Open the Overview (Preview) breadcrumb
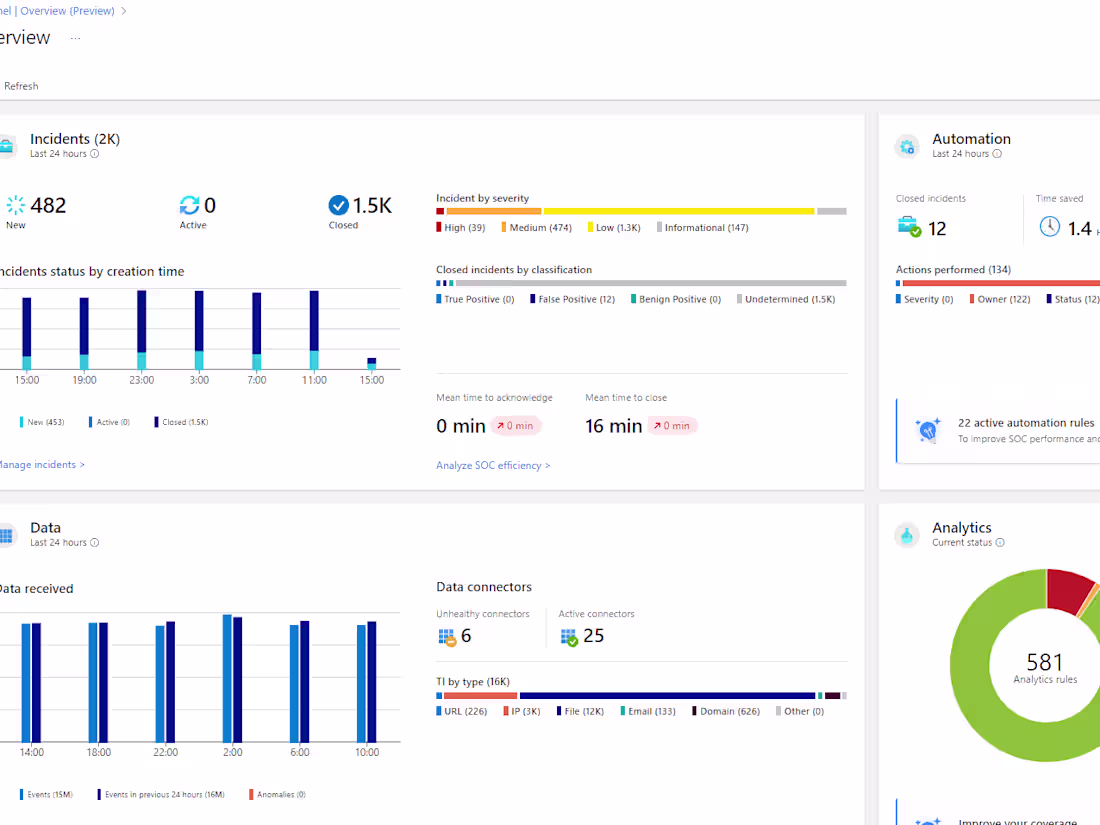This screenshot has width=1100, height=825. click(x=67, y=11)
